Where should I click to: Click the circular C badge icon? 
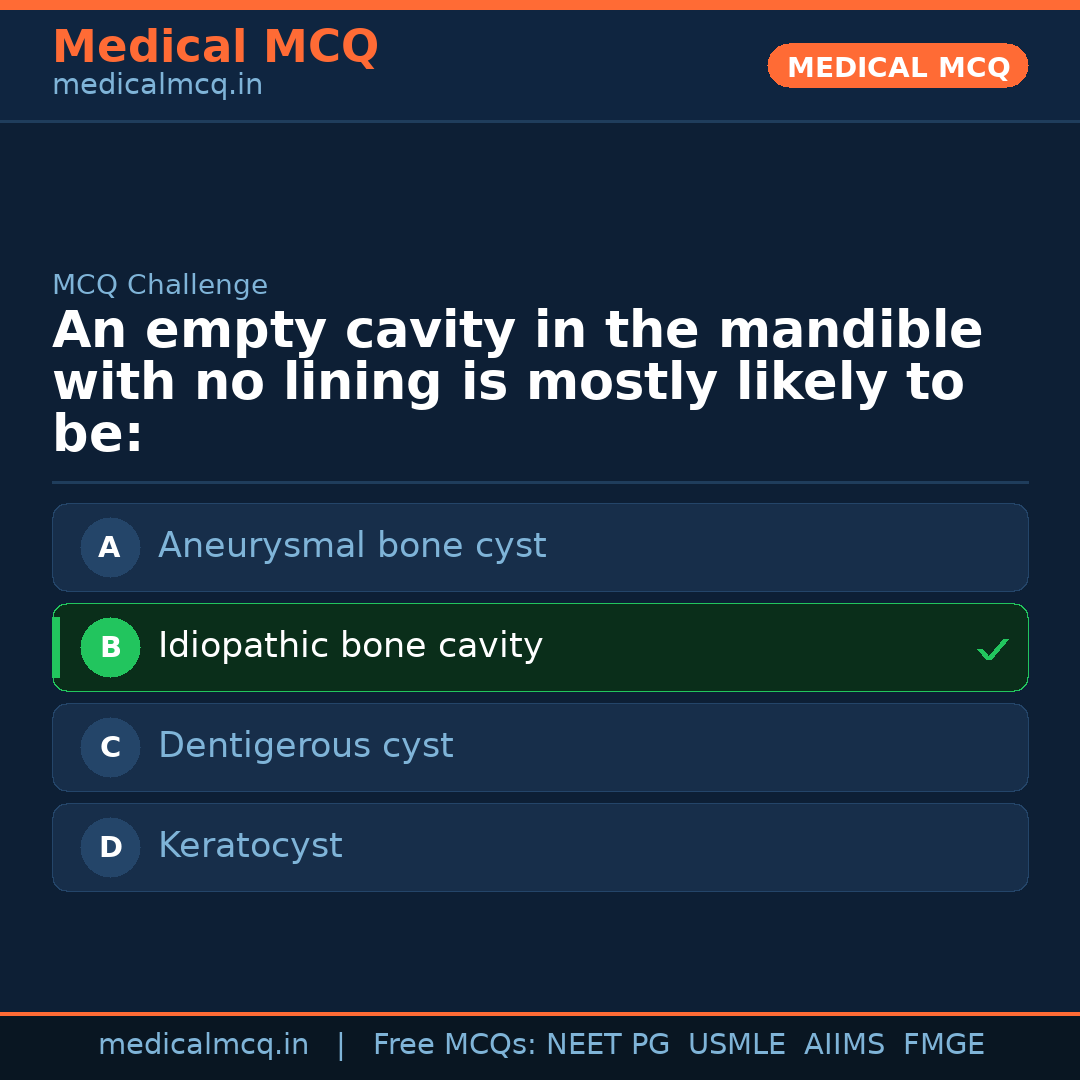tap(110, 747)
